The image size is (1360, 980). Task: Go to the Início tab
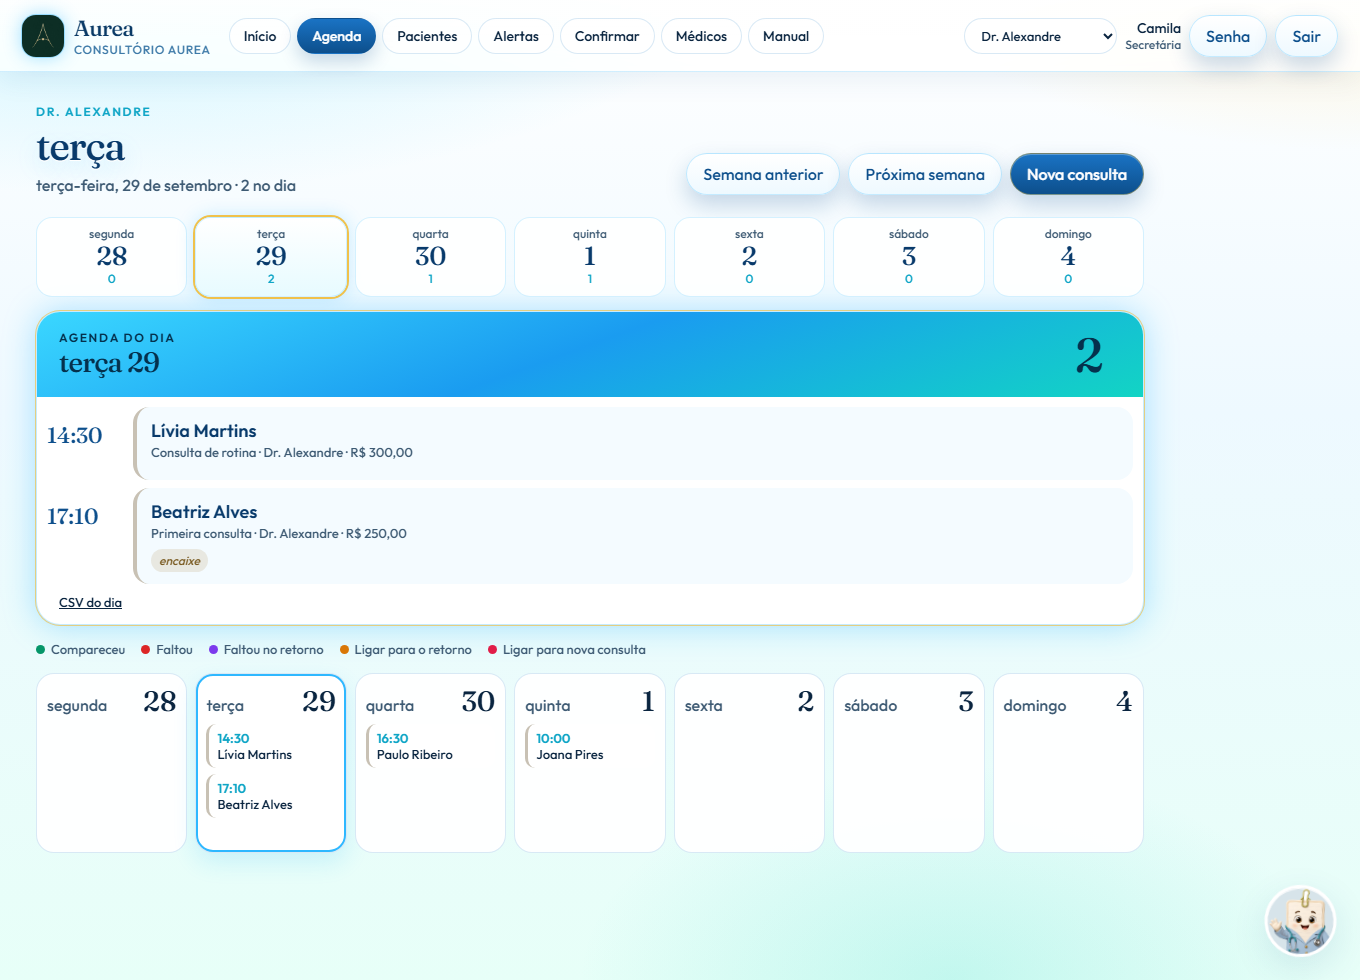click(x=260, y=36)
